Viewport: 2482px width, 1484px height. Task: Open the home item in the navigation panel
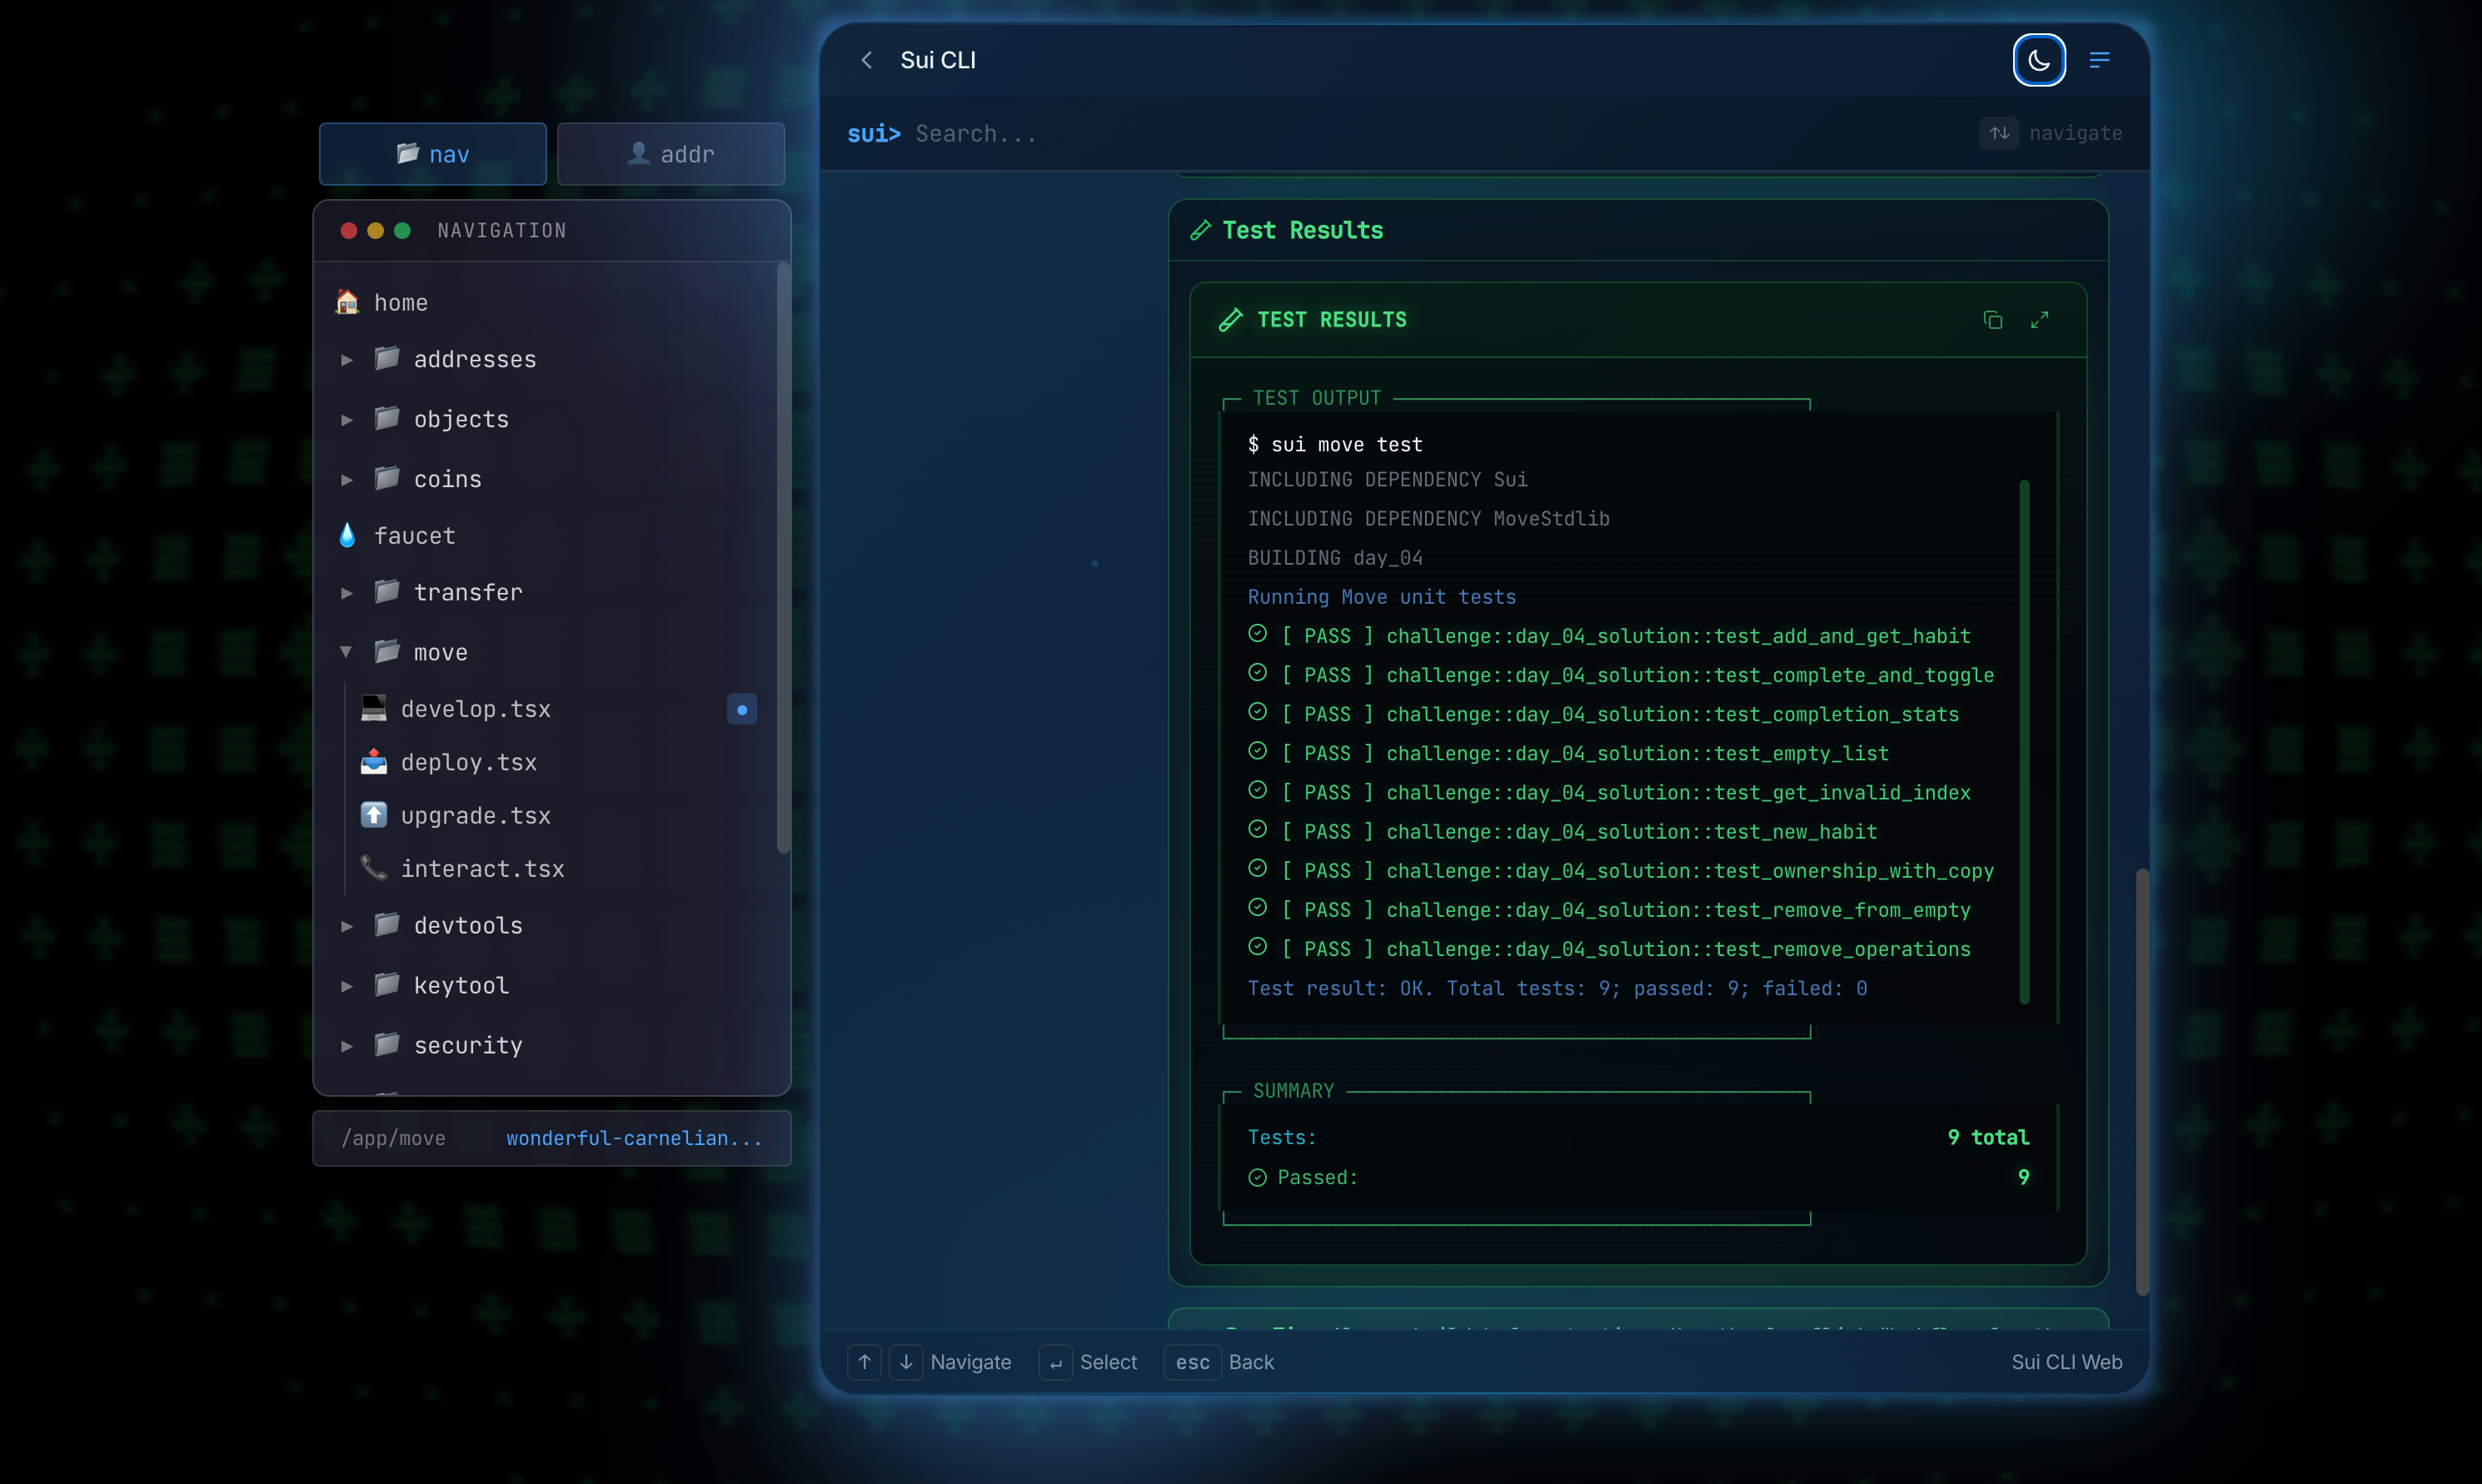(x=400, y=302)
